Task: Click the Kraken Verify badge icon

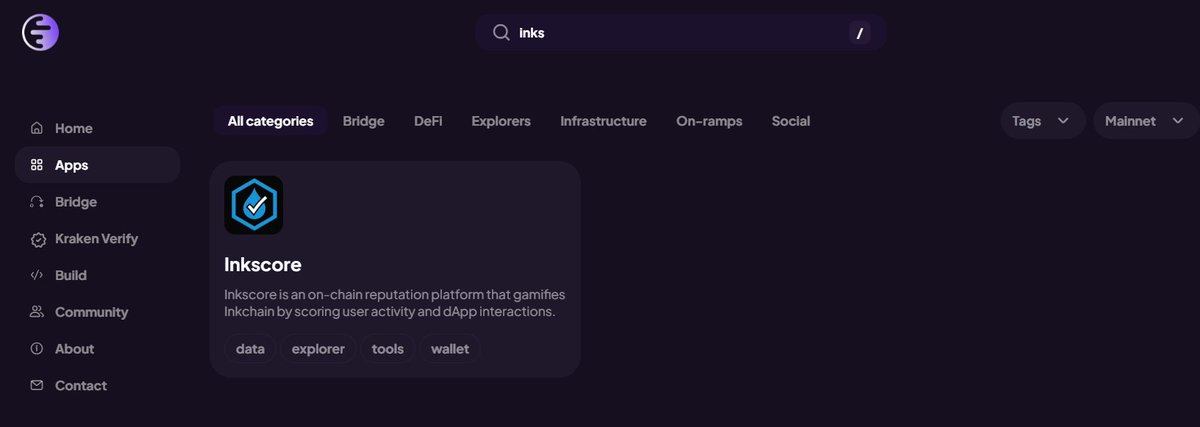Action: (x=37, y=239)
